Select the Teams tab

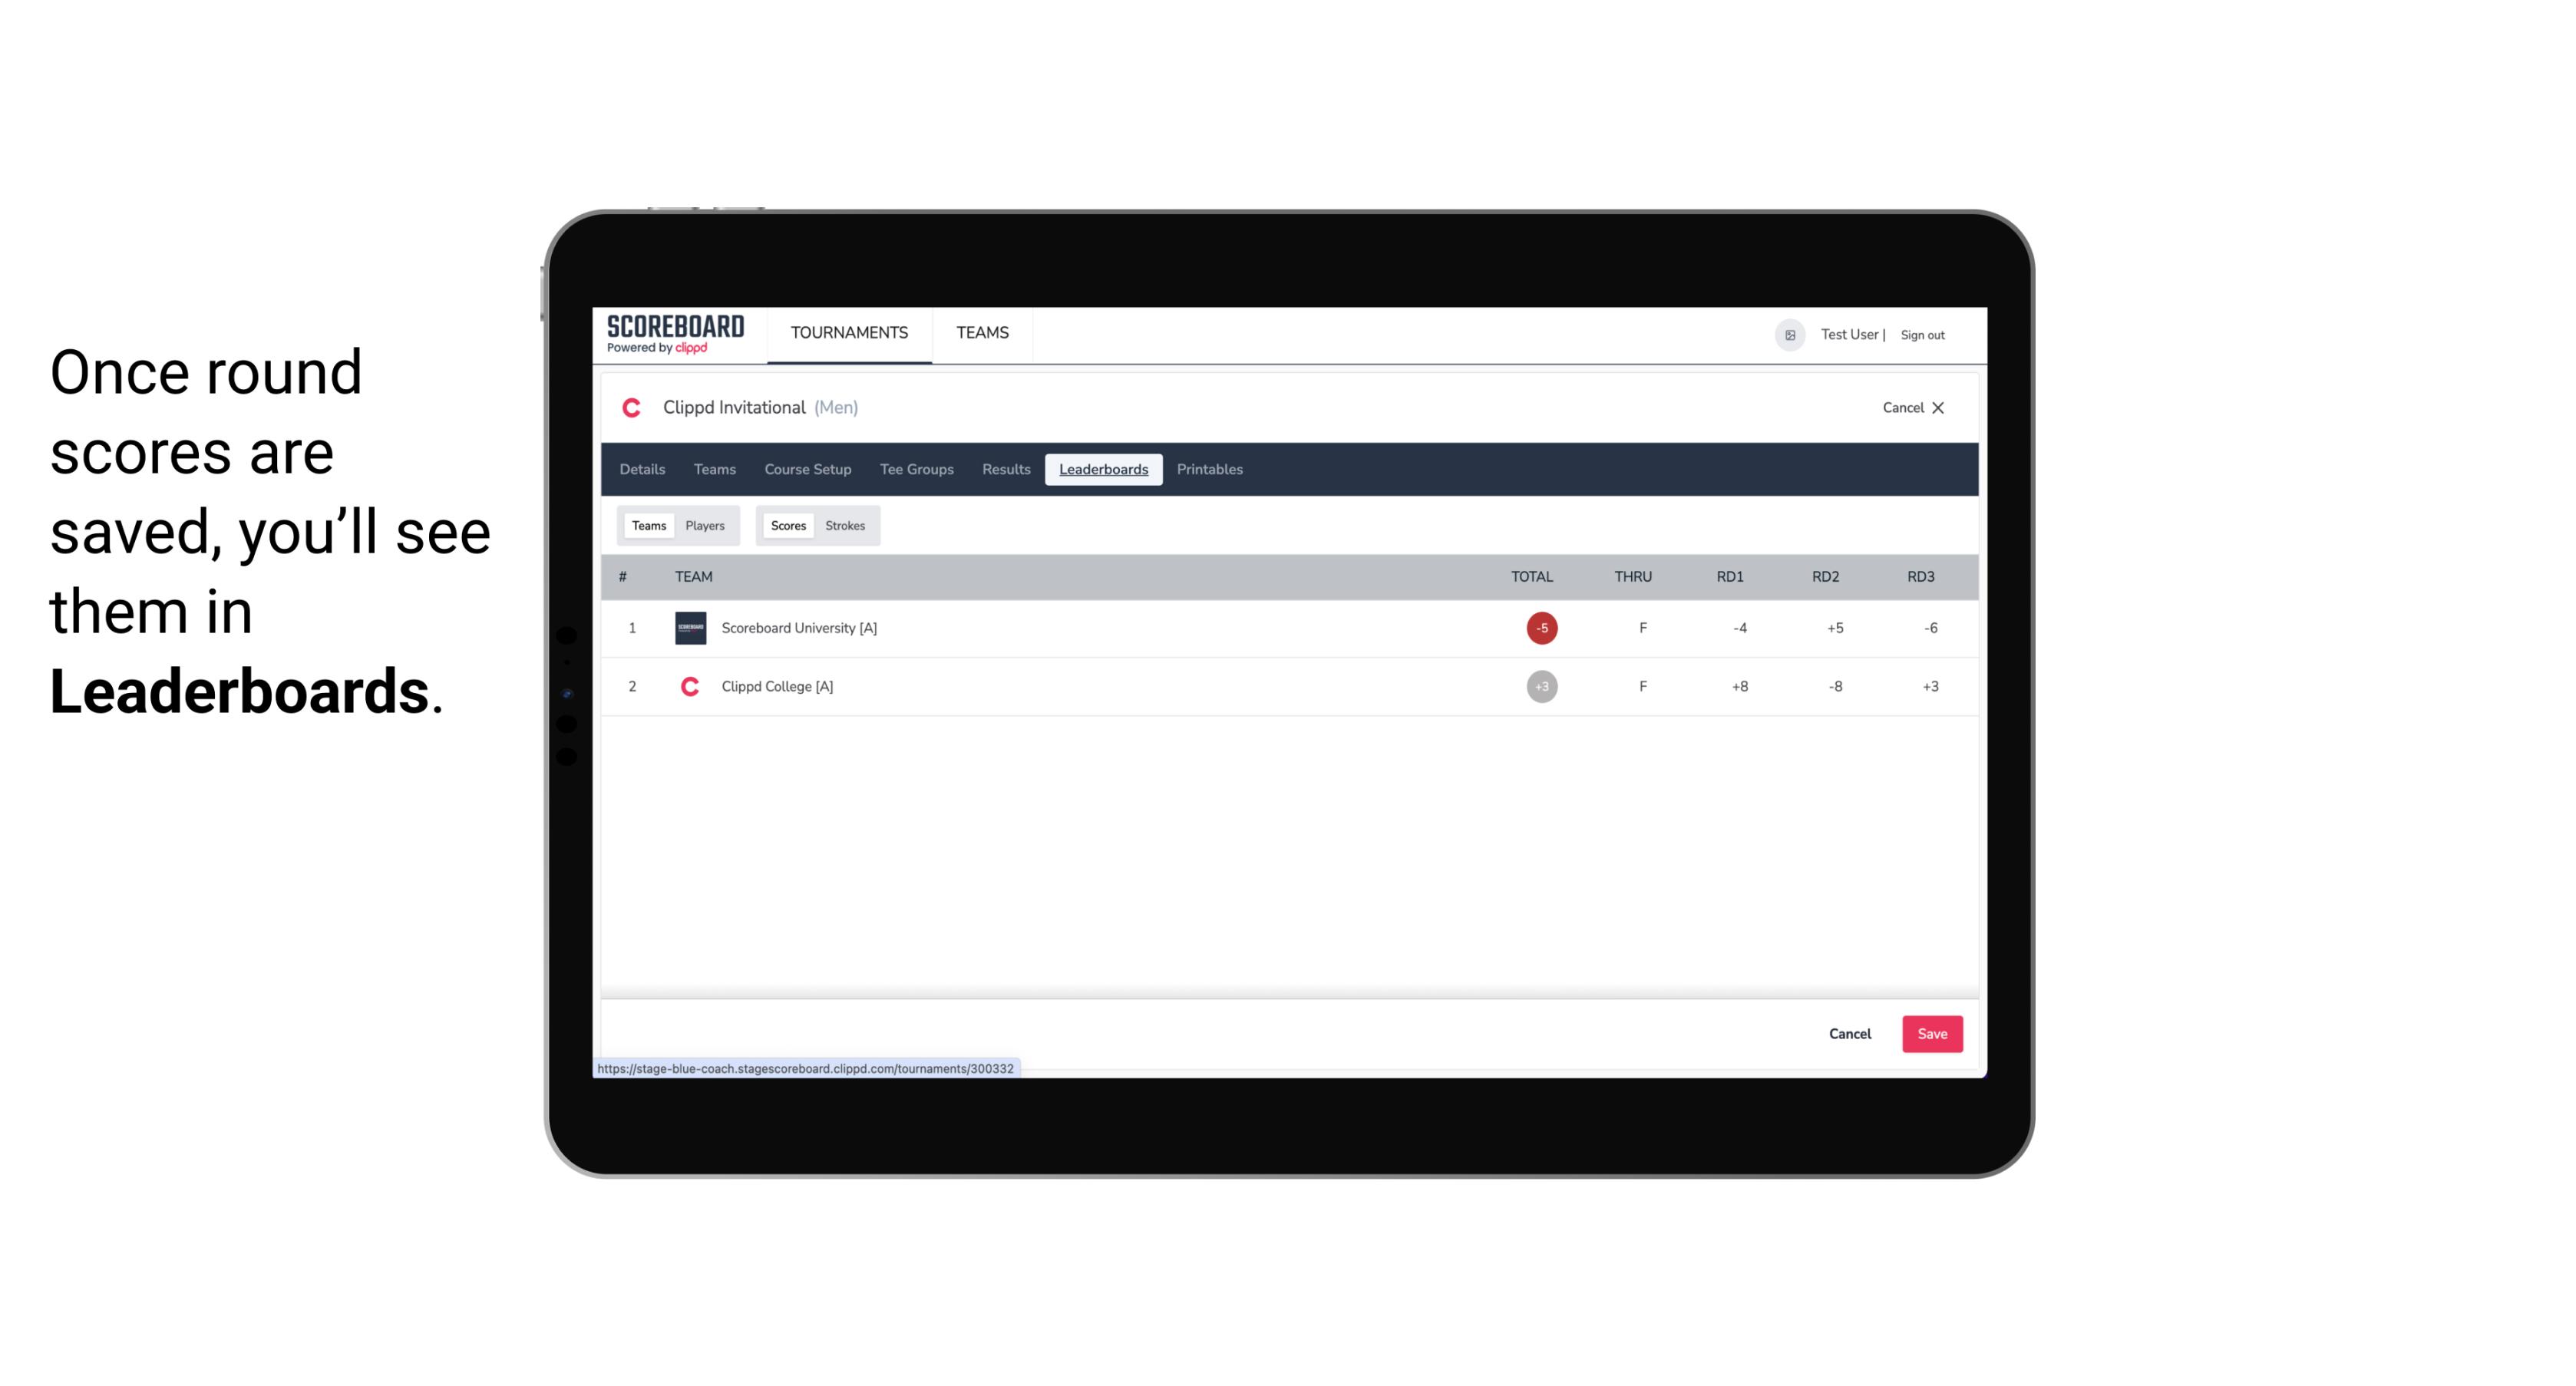pyautogui.click(x=647, y=524)
